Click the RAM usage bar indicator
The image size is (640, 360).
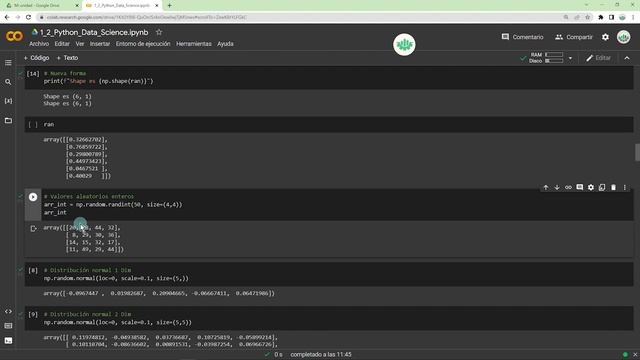pyautogui.click(x=554, y=55)
